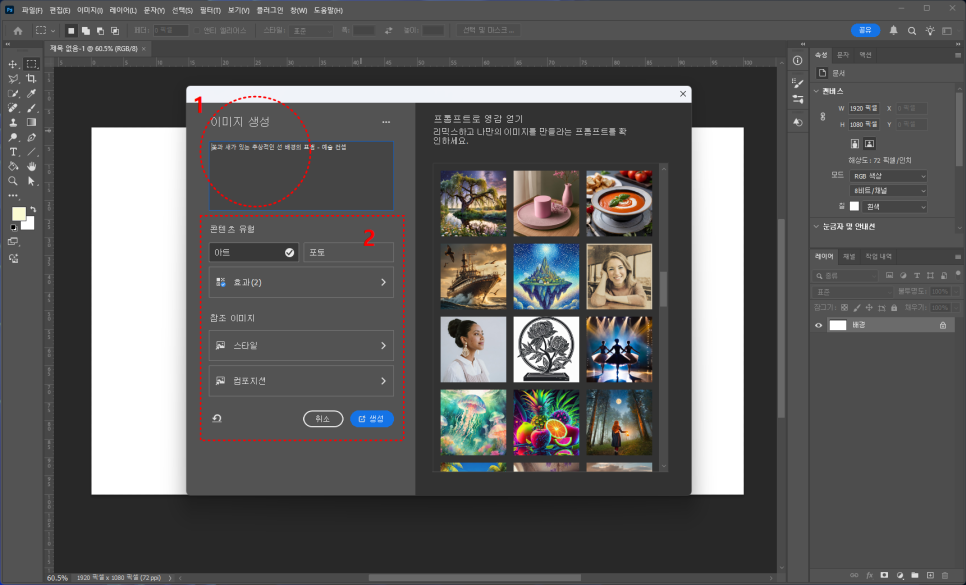
Task: Open the Brush Settings panel icon
Action: (x=798, y=83)
